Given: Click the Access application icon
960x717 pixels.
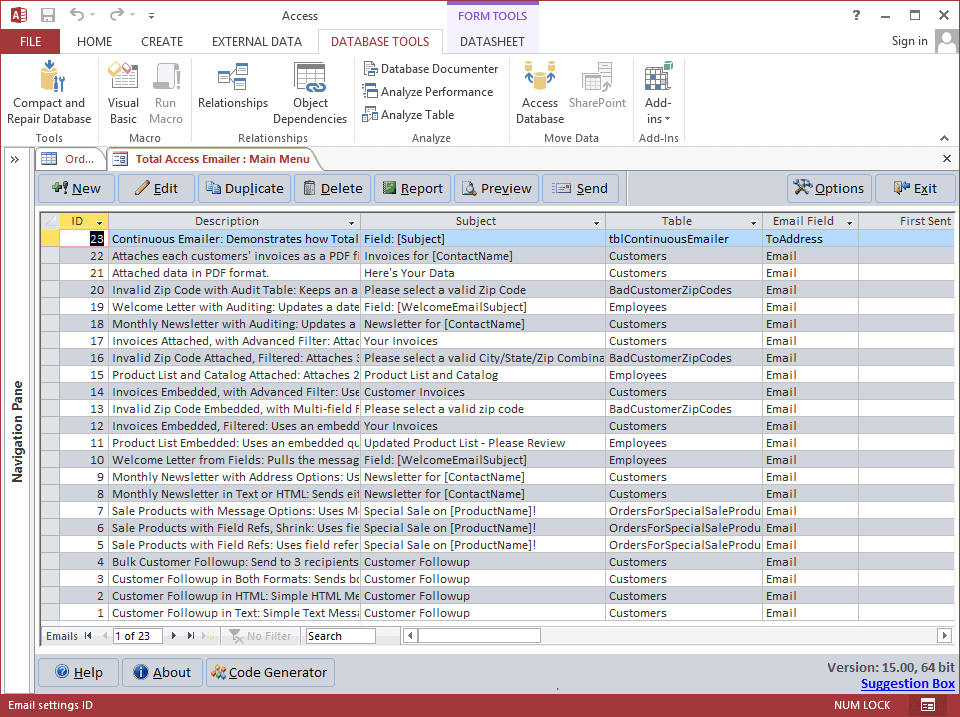Looking at the screenshot, I should coord(19,15).
